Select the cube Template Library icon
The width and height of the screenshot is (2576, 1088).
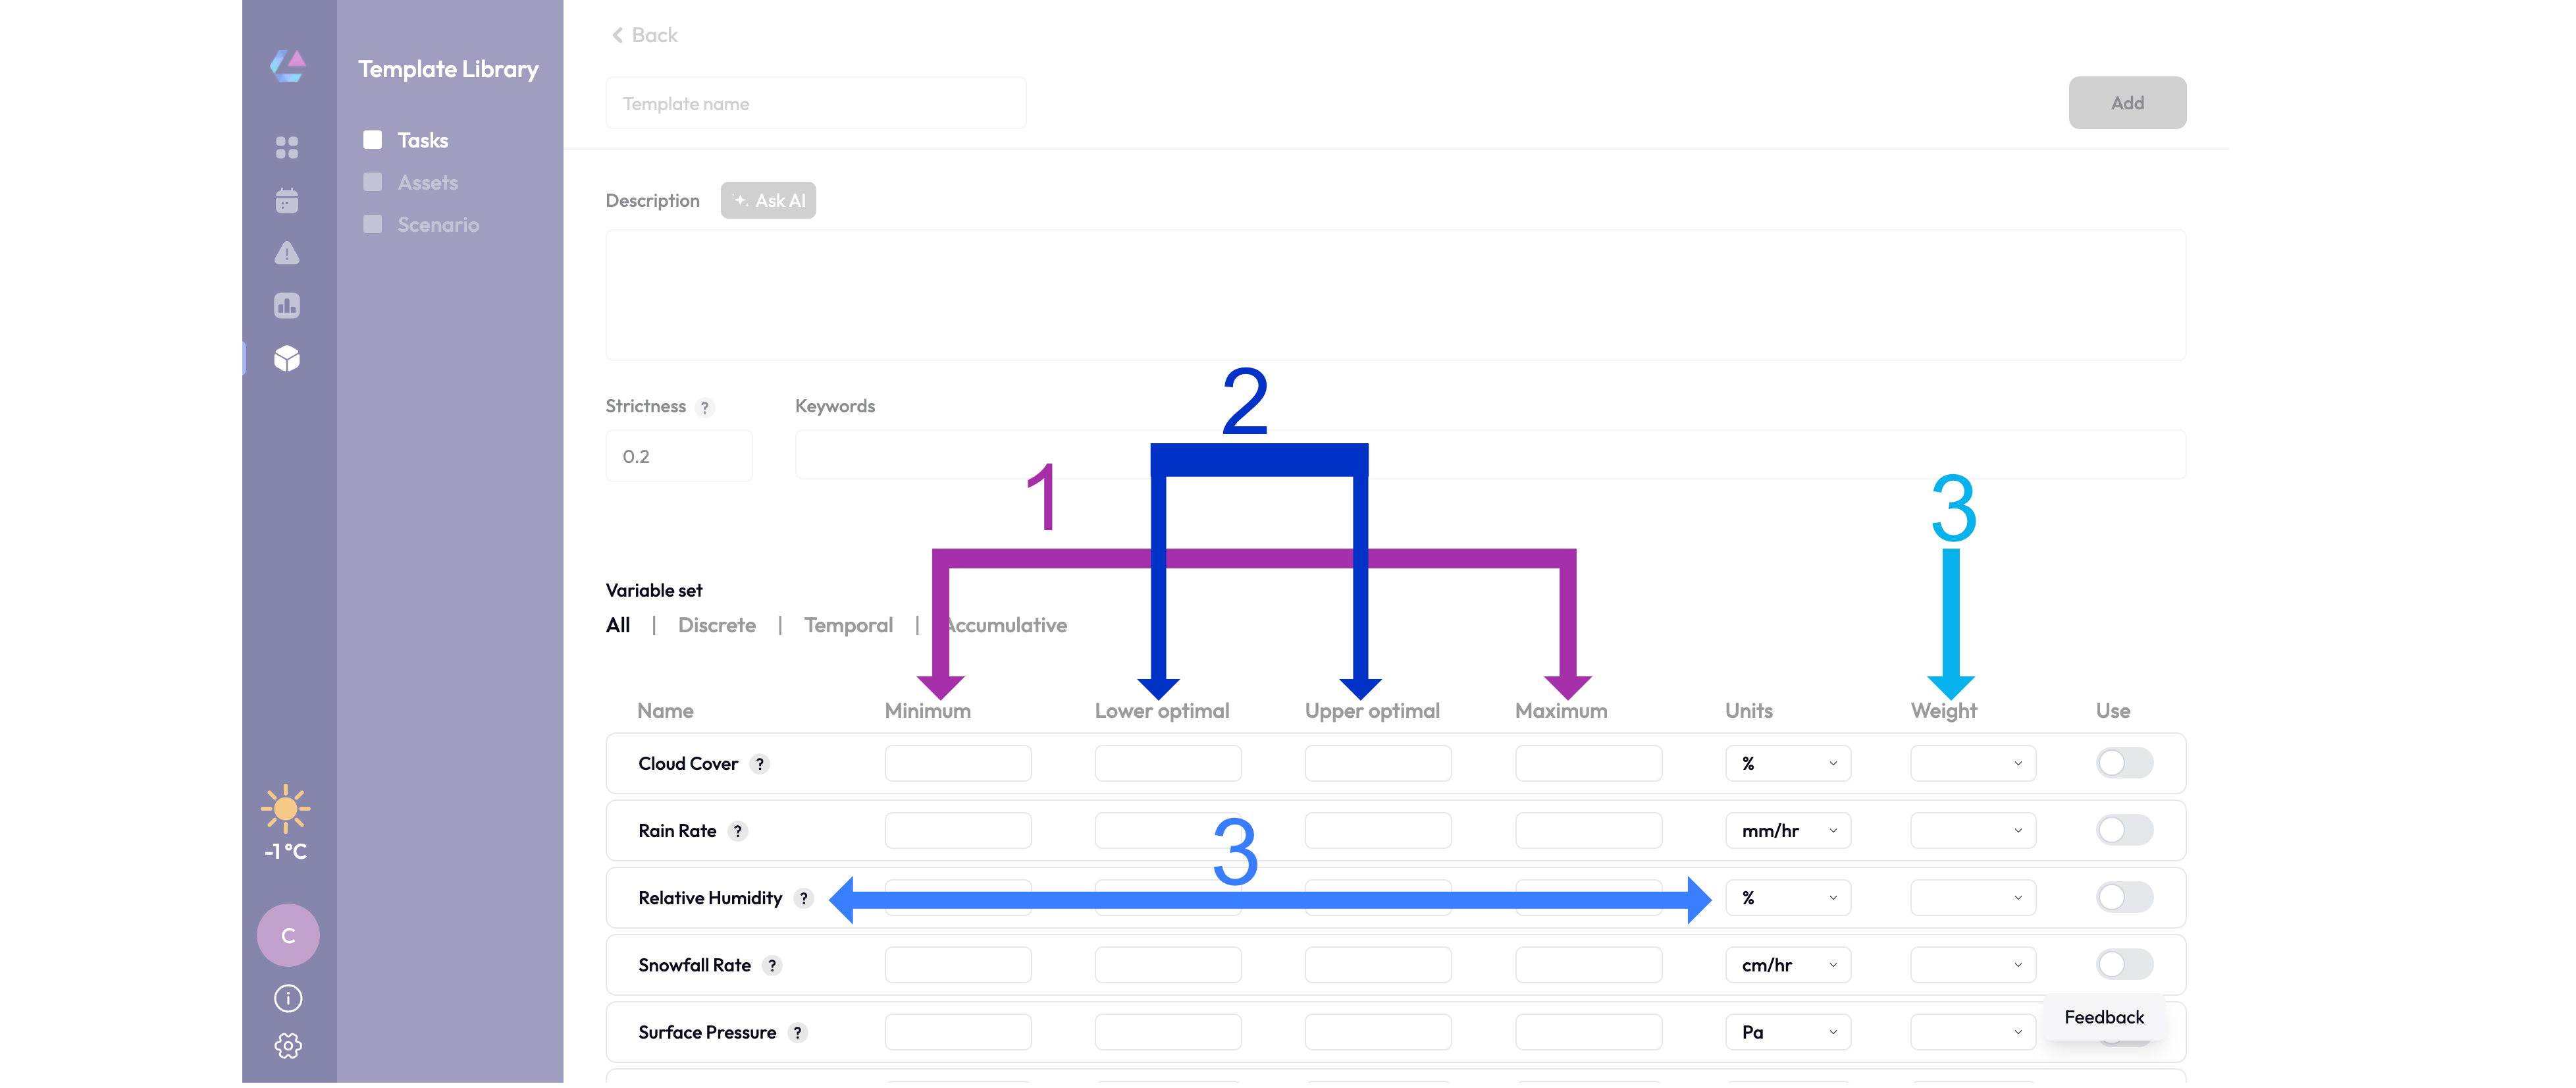[x=287, y=358]
